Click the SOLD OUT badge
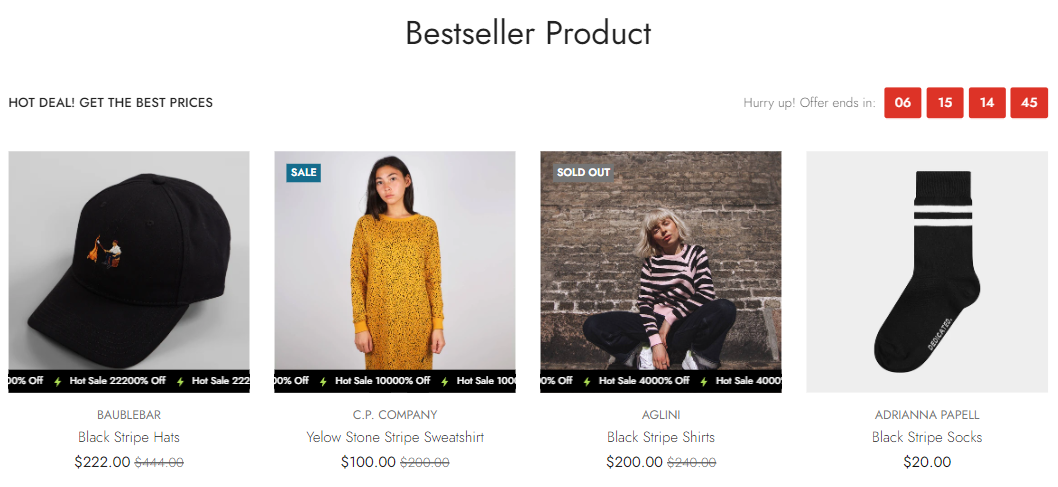Viewport: 1058px width, 487px height. point(583,172)
